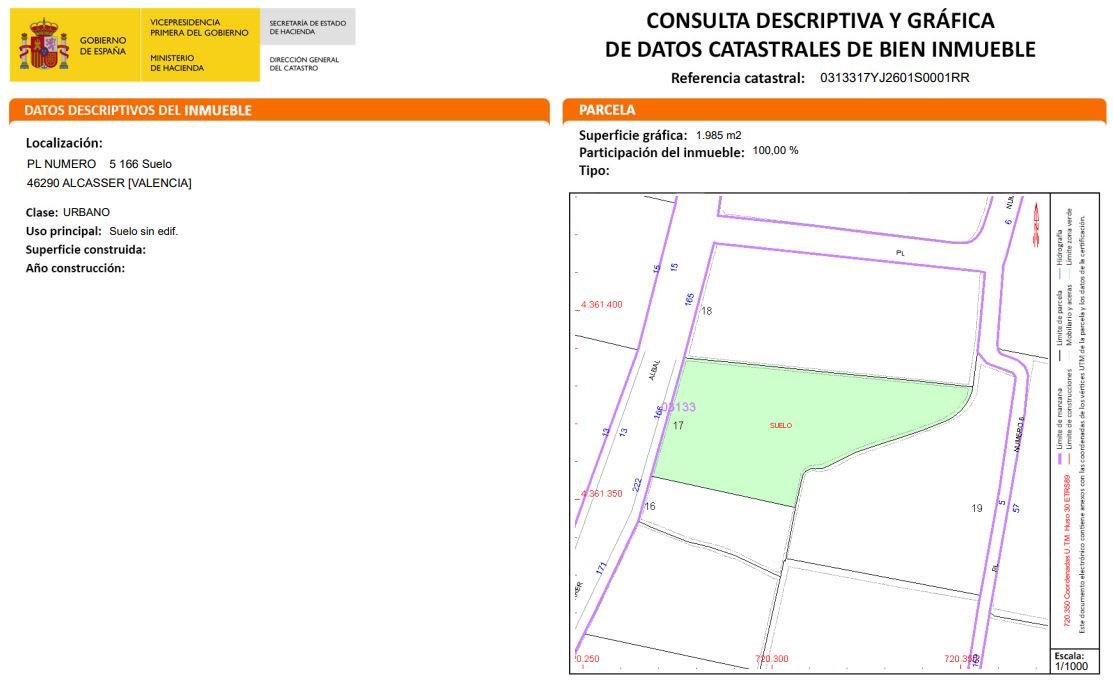Image resolution: width=1113 pixels, height=696 pixels.
Task: Click the 'Año construcción:' label
Action: click(x=75, y=268)
